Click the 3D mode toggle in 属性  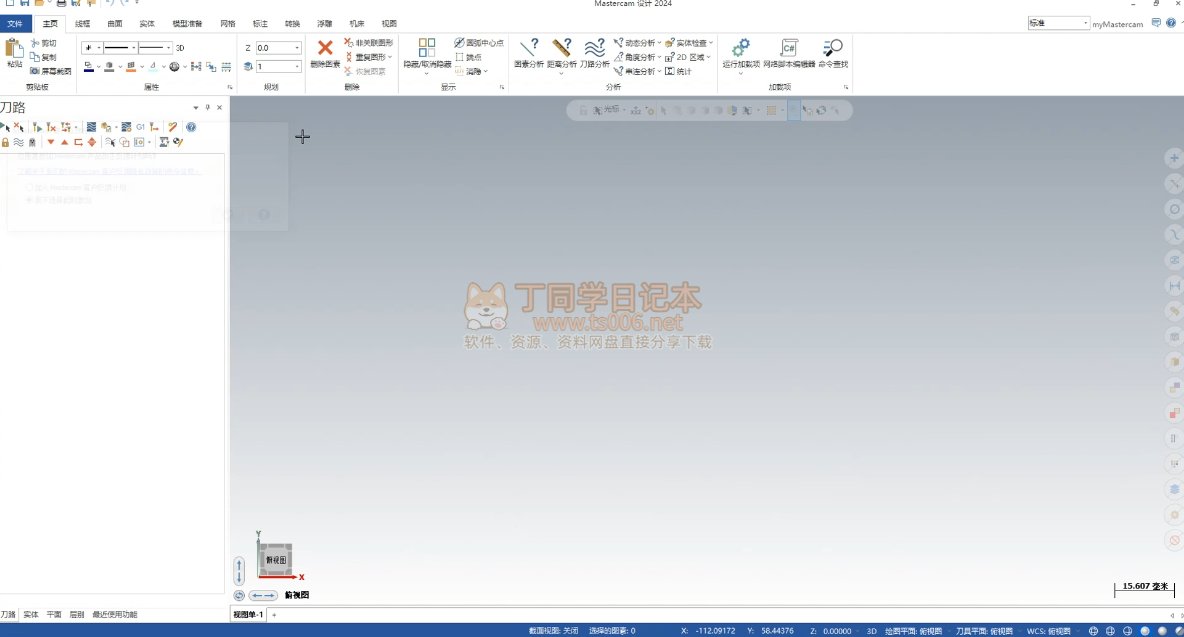coord(180,48)
